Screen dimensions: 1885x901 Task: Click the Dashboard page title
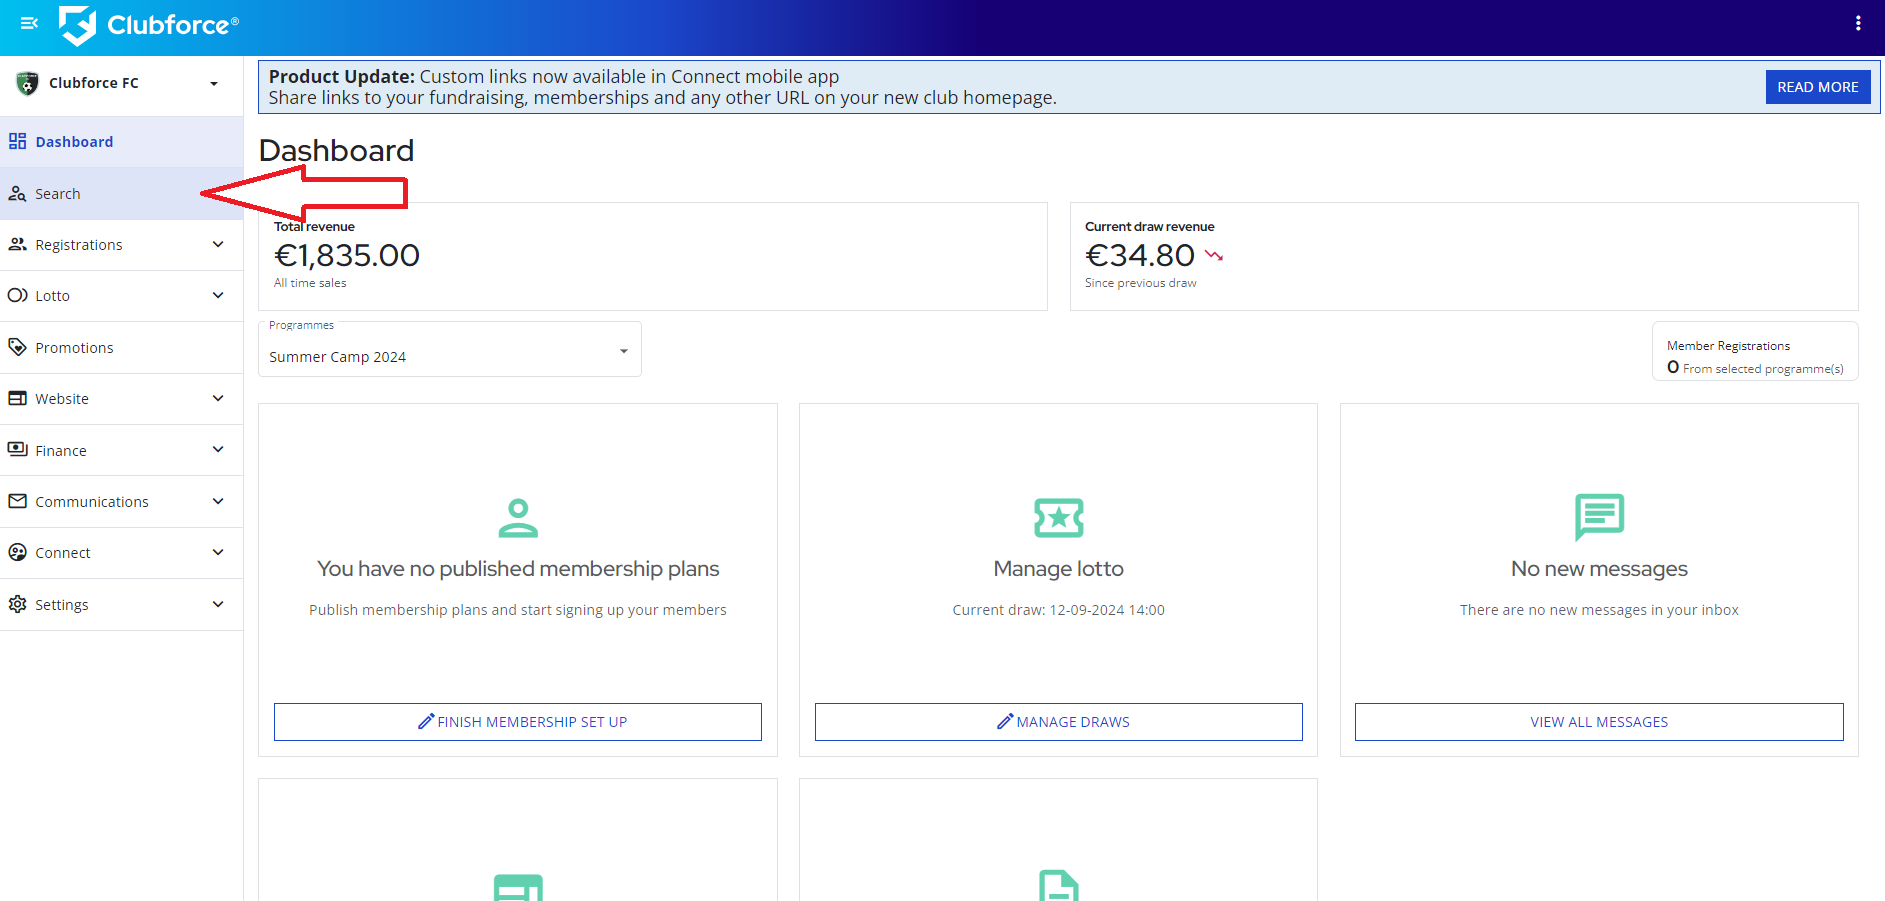(x=336, y=150)
